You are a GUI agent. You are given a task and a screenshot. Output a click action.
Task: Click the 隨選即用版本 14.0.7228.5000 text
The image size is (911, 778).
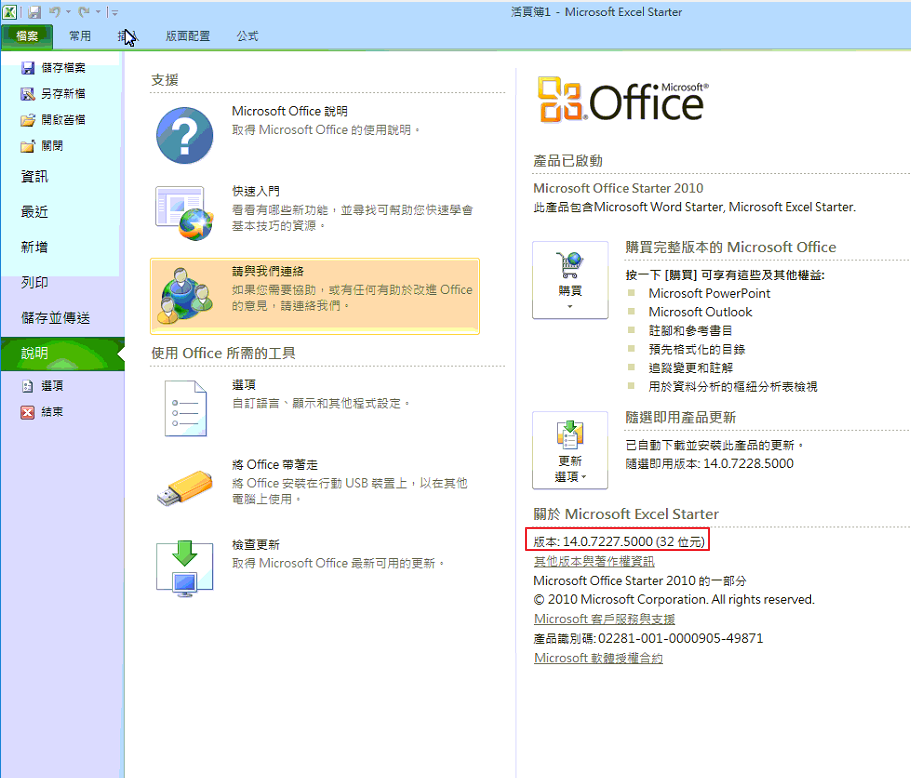[x=709, y=464]
